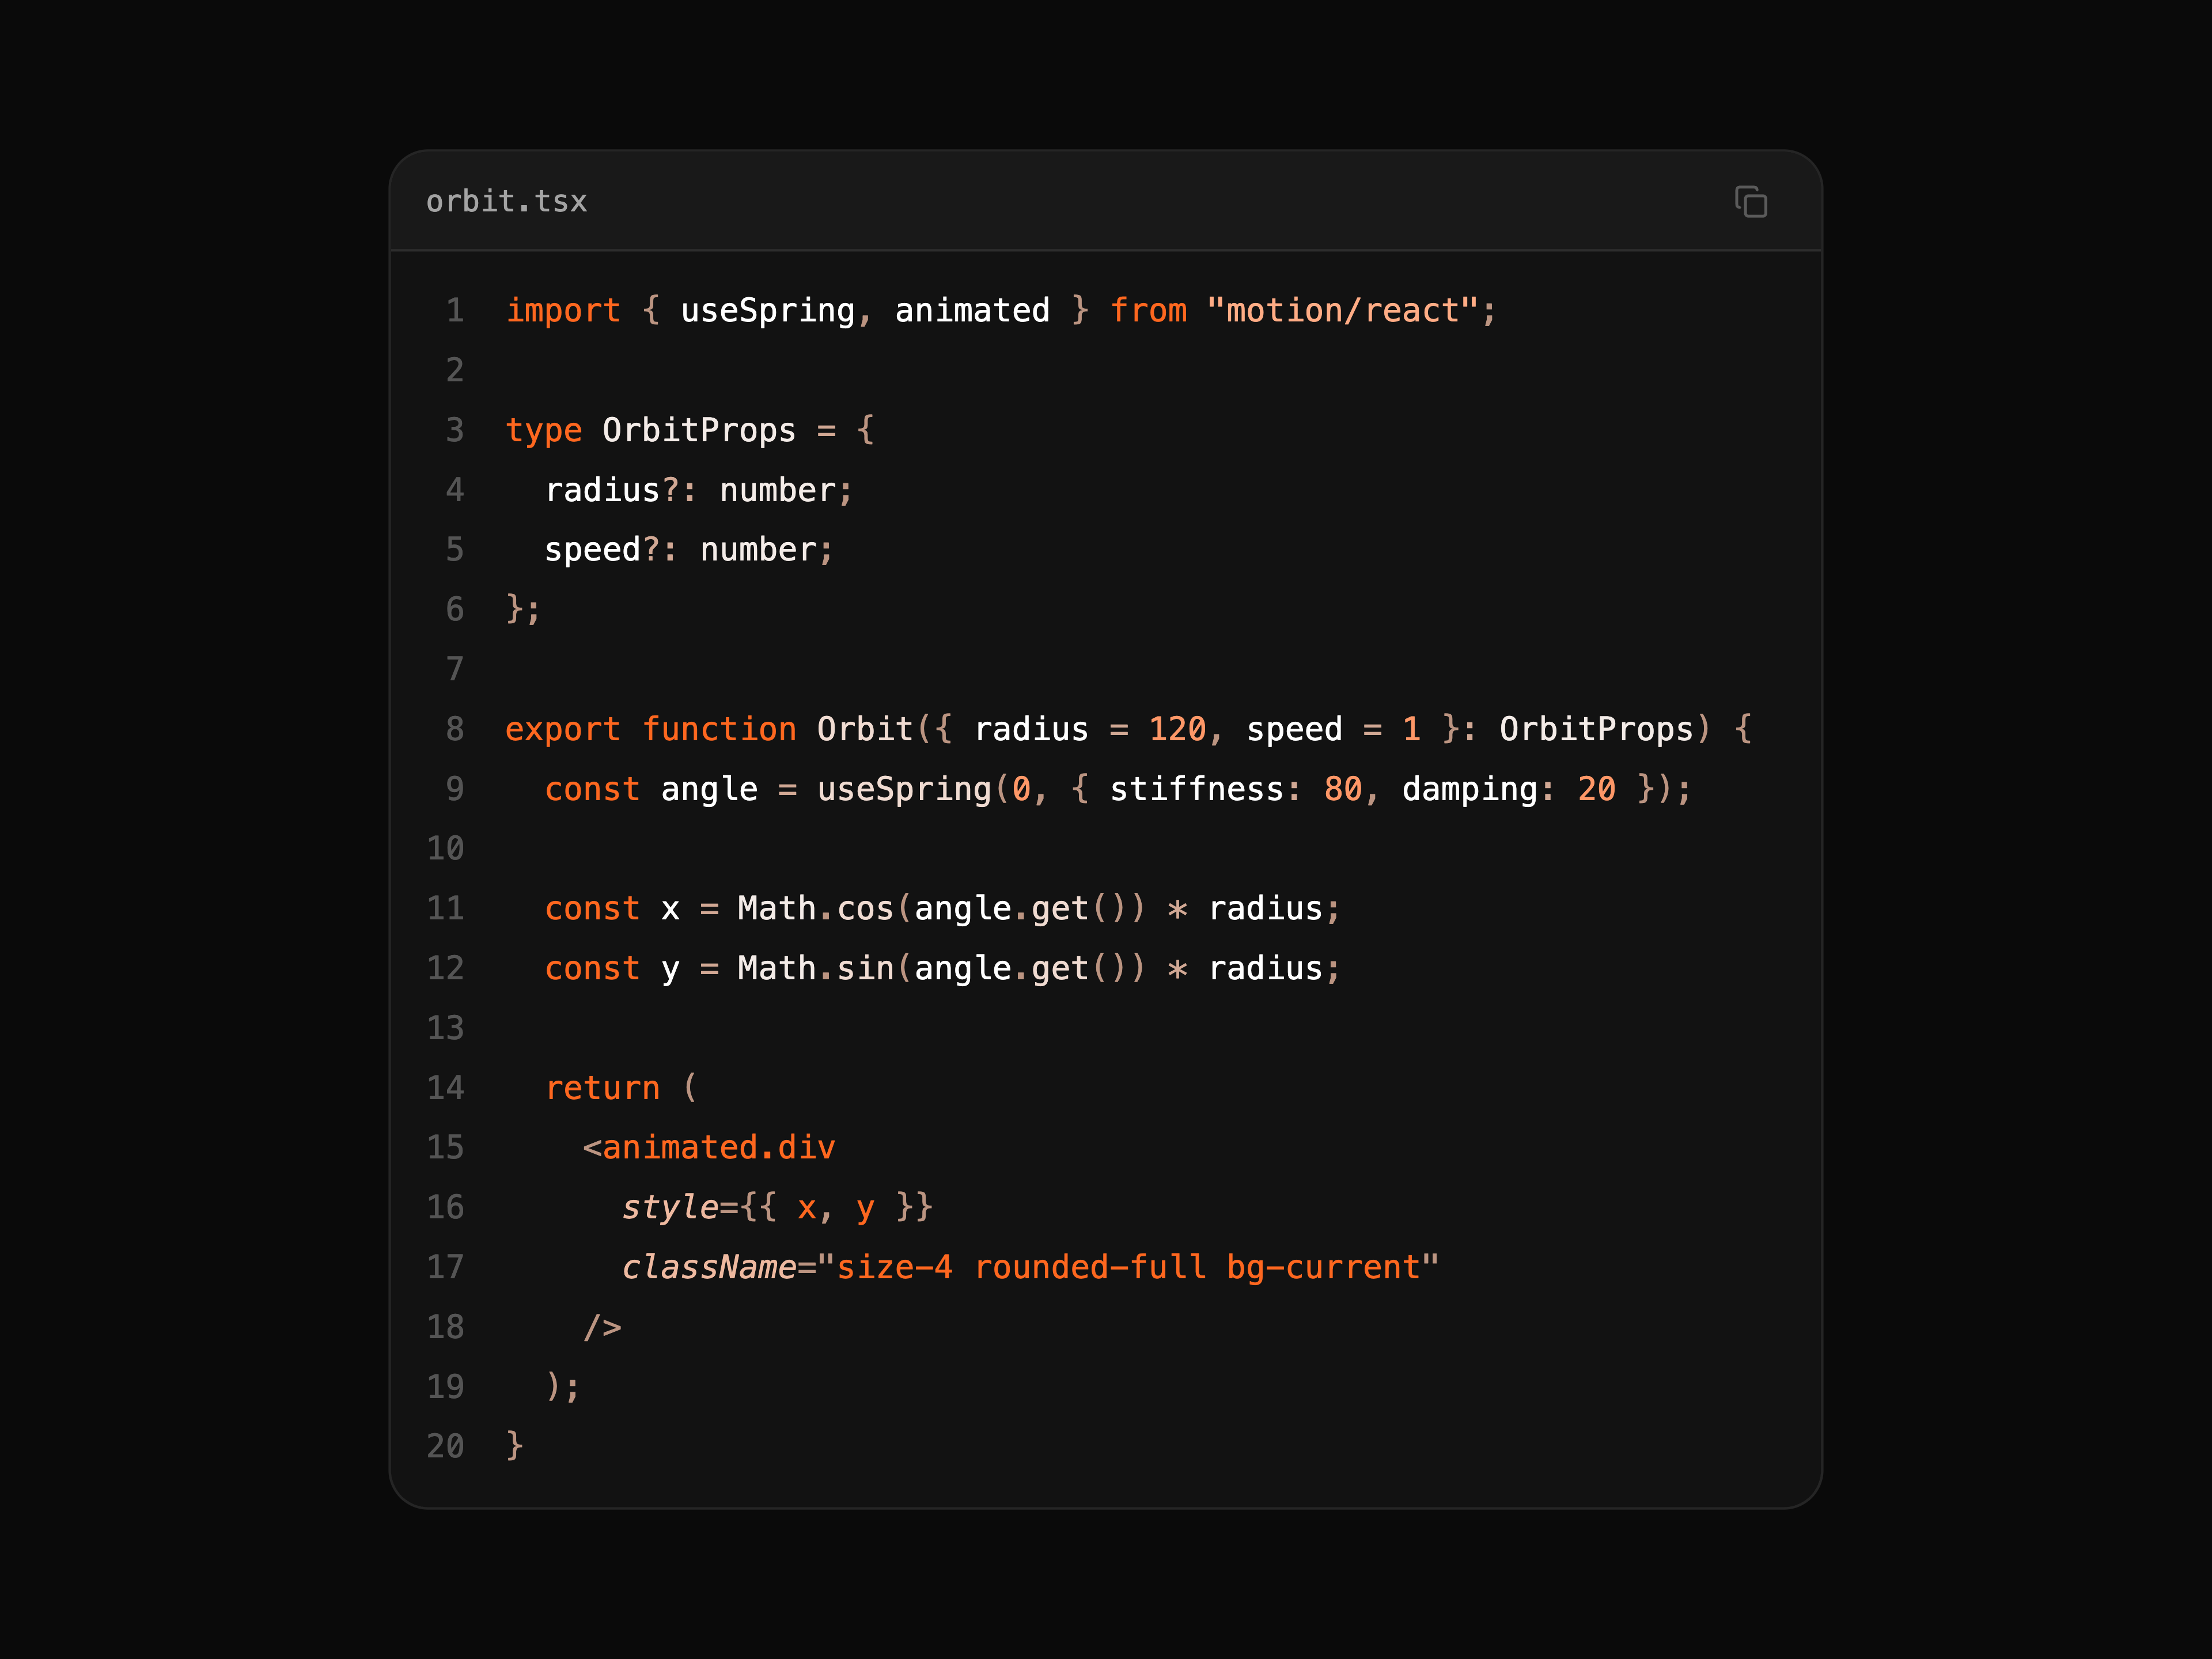The height and width of the screenshot is (1659, 2212).
Task: Click the useSpring import on line 1
Action: pos(768,311)
